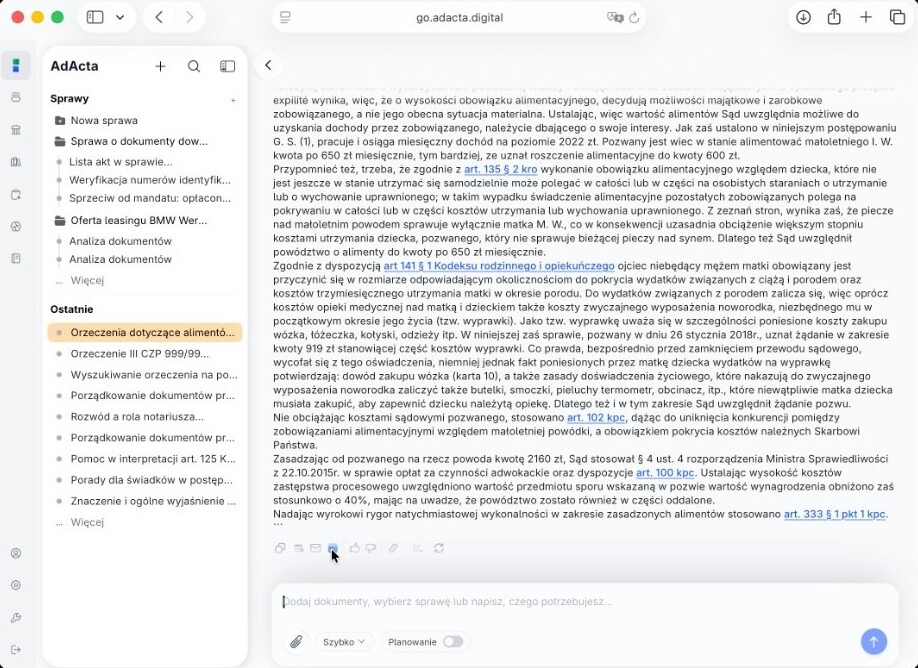Open the notebook icon in left rail
This screenshot has width=918, height=668.
[x=16, y=258]
